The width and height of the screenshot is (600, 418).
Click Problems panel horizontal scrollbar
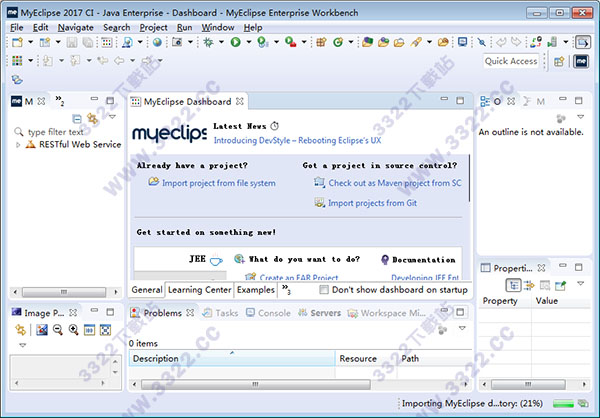256,384
